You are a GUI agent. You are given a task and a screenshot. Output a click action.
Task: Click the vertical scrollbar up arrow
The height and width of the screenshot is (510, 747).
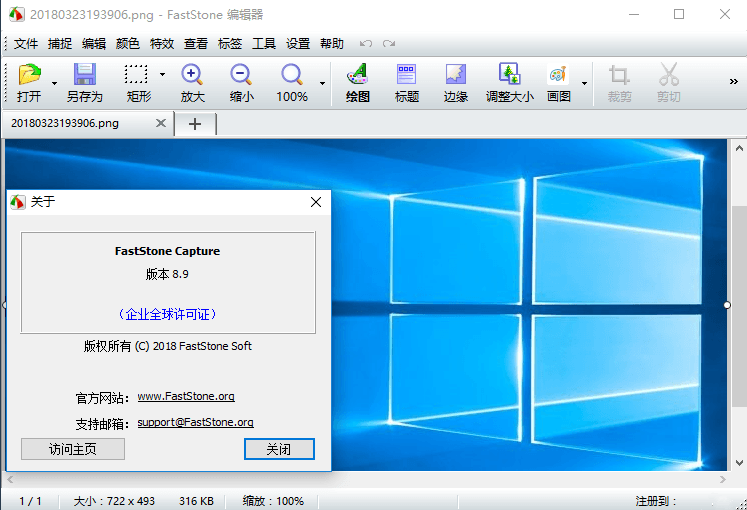739,148
